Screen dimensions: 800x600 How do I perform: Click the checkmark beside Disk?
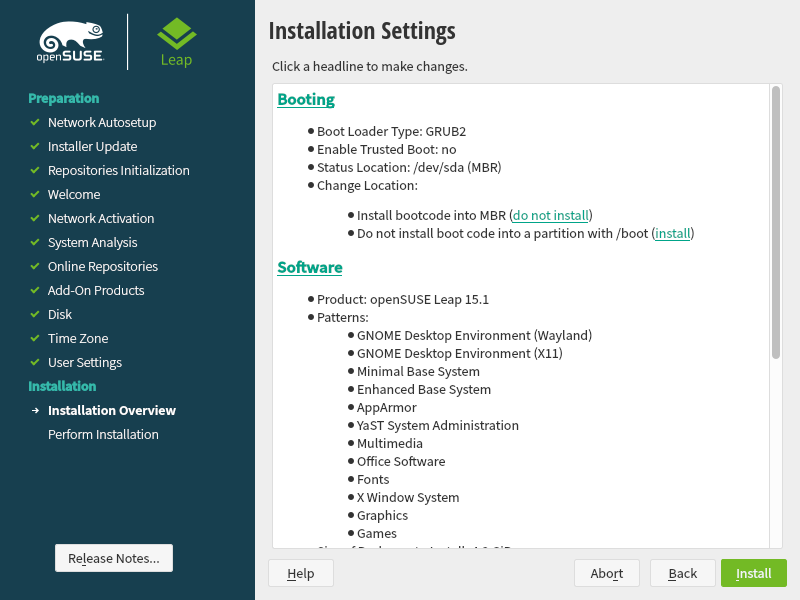coord(35,314)
